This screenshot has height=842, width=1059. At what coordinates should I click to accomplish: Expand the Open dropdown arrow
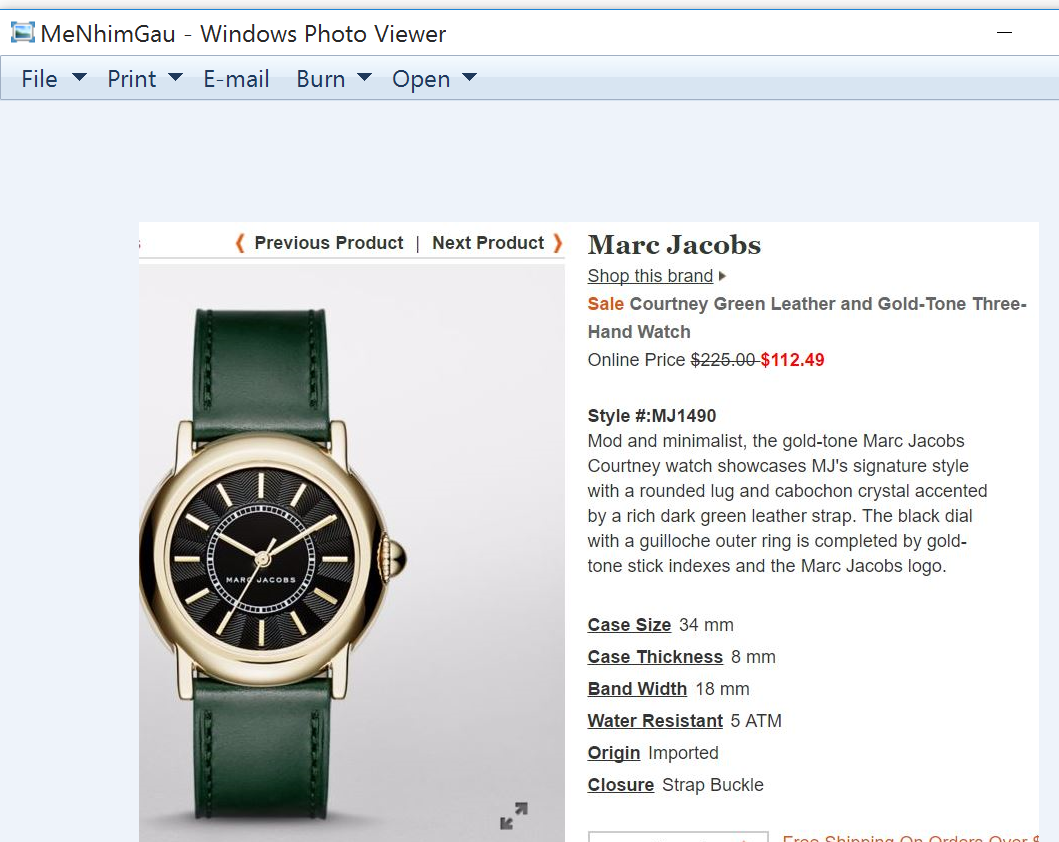point(469,78)
